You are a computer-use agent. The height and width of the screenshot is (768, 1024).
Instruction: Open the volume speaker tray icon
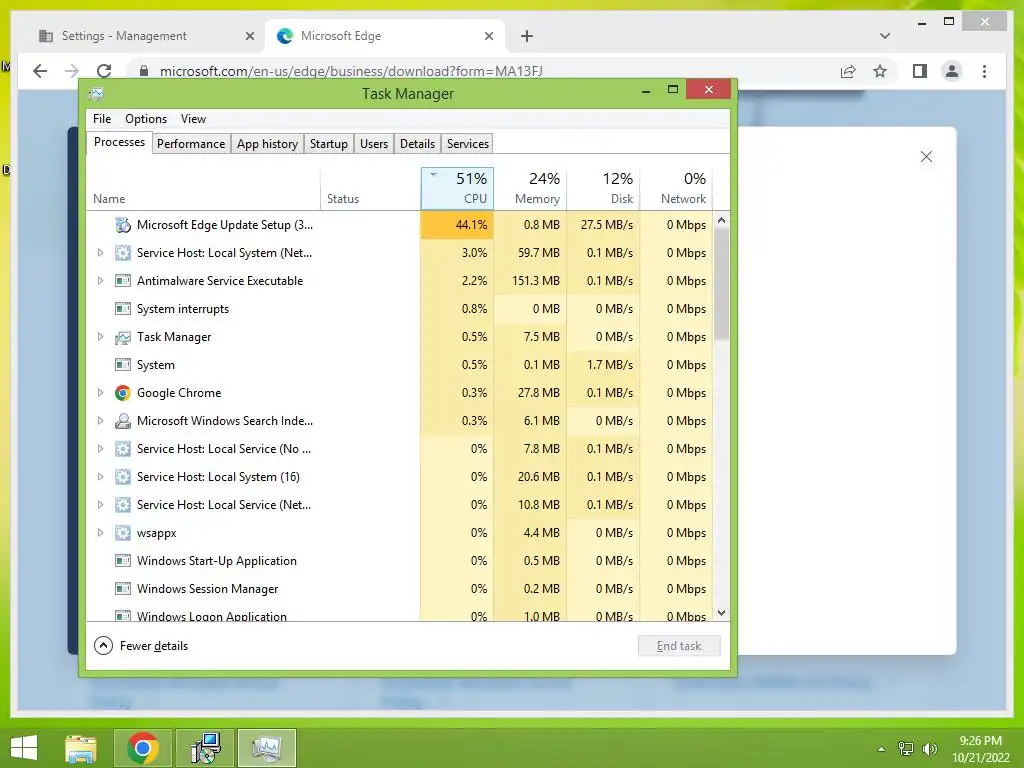coord(929,749)
